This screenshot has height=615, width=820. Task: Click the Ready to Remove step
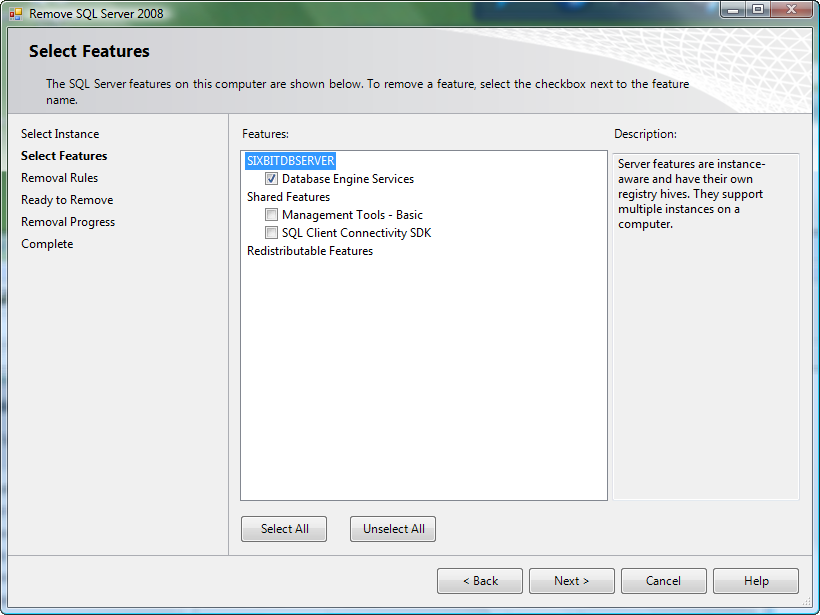coord(67,199)
